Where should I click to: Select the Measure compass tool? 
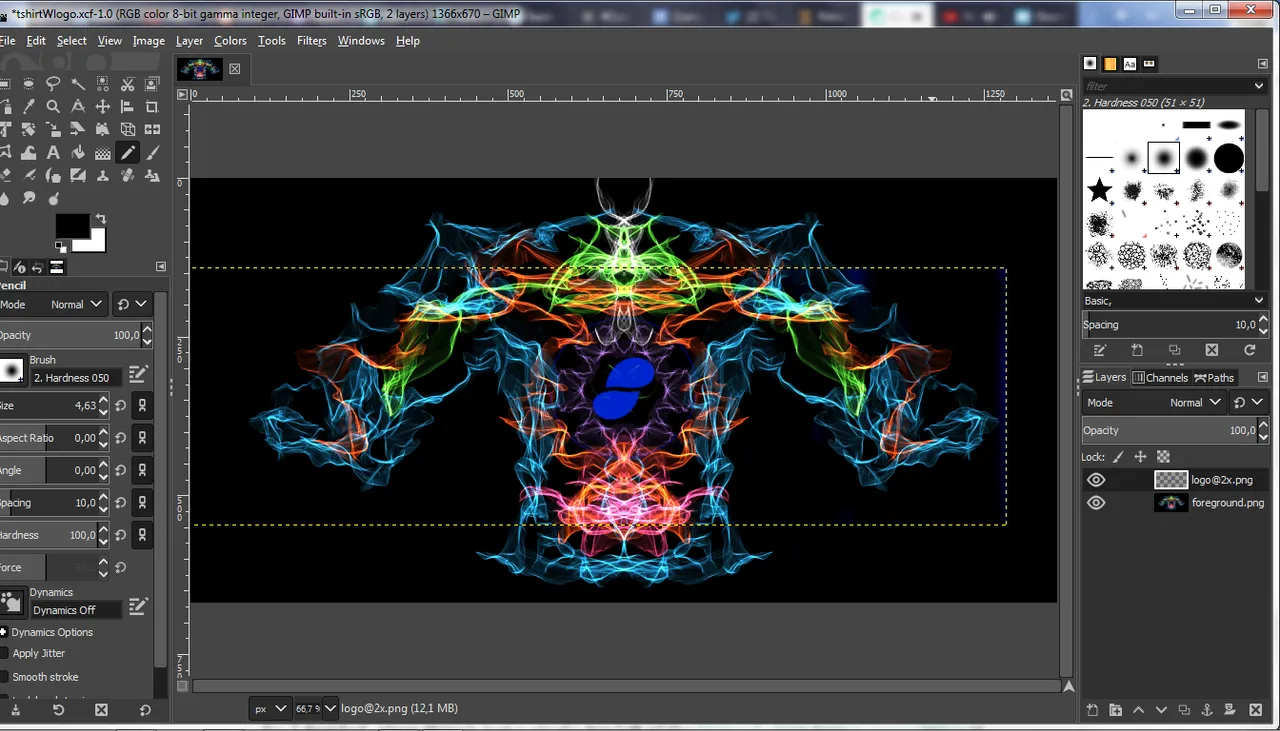pos(78,107)
